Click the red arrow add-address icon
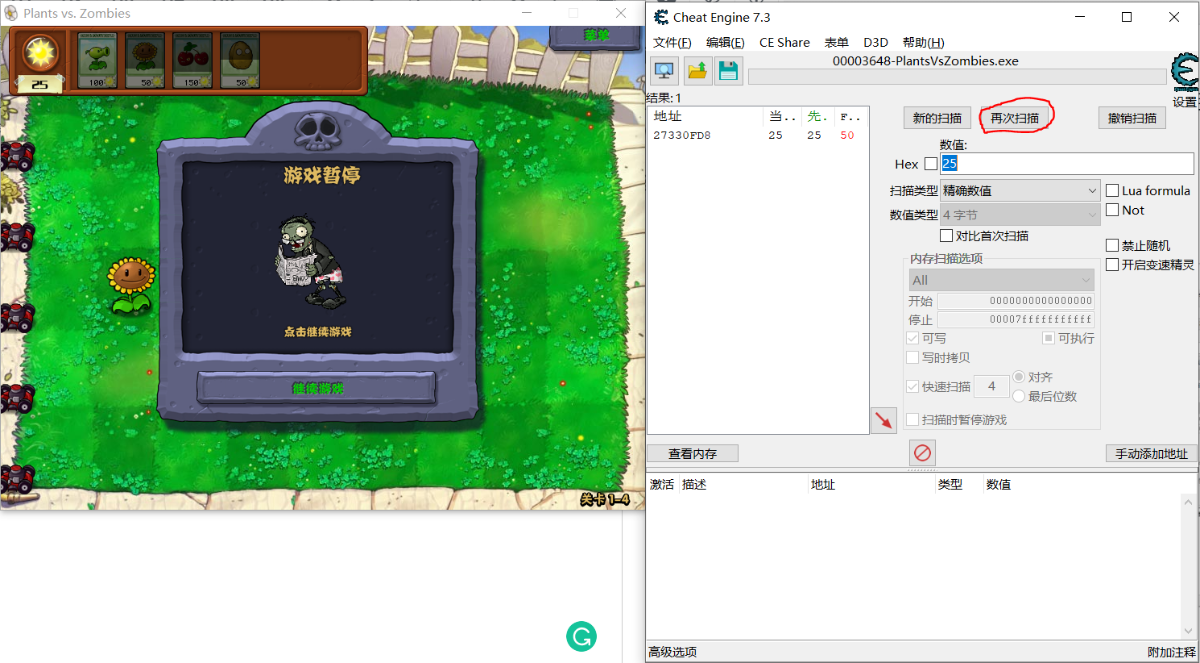1200x663 pixels. [883, 420]
